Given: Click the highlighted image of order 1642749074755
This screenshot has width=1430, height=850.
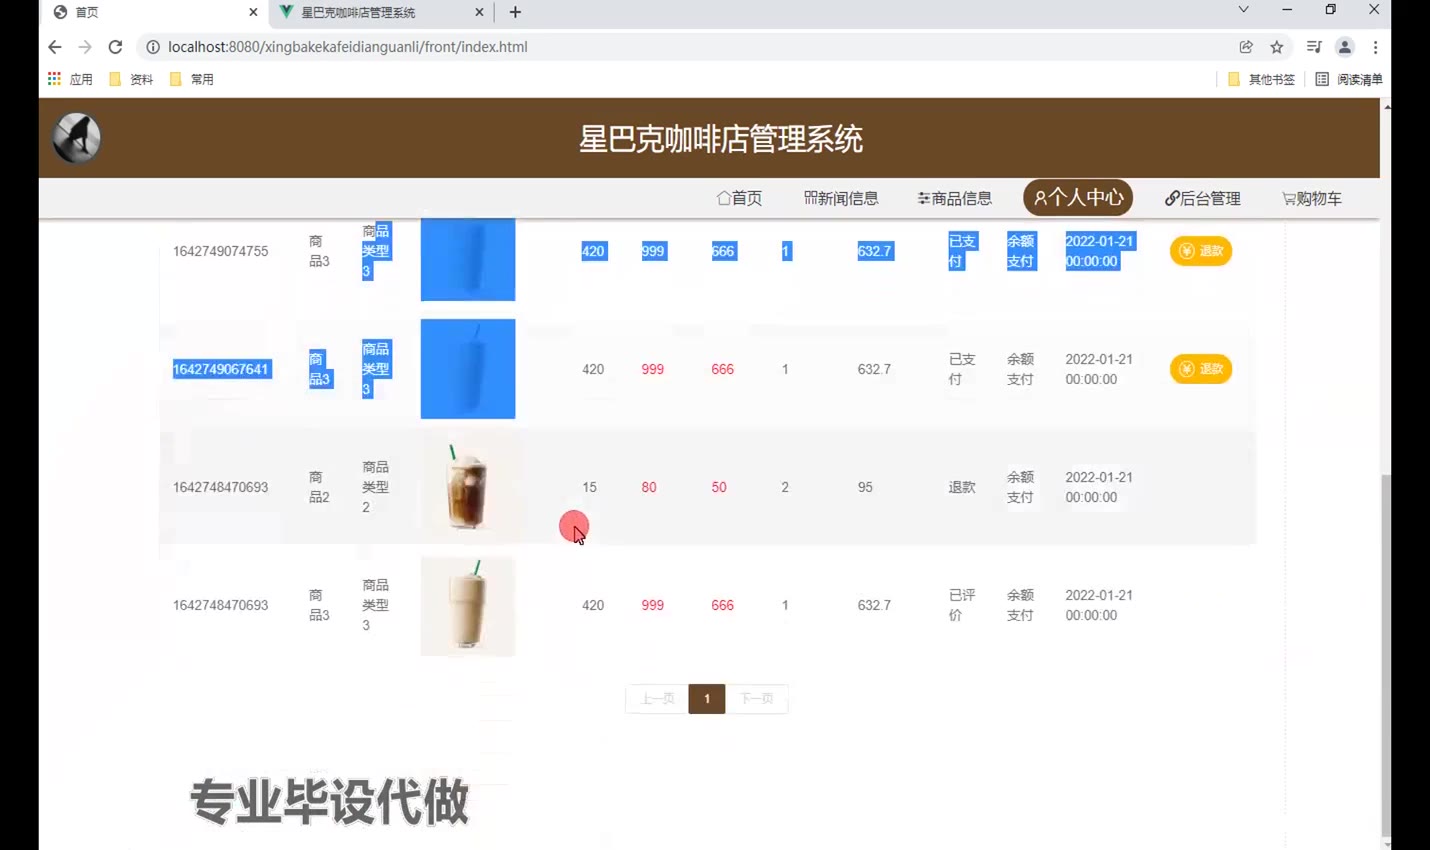Looking at the screenshot, I should tap(468, 259).
